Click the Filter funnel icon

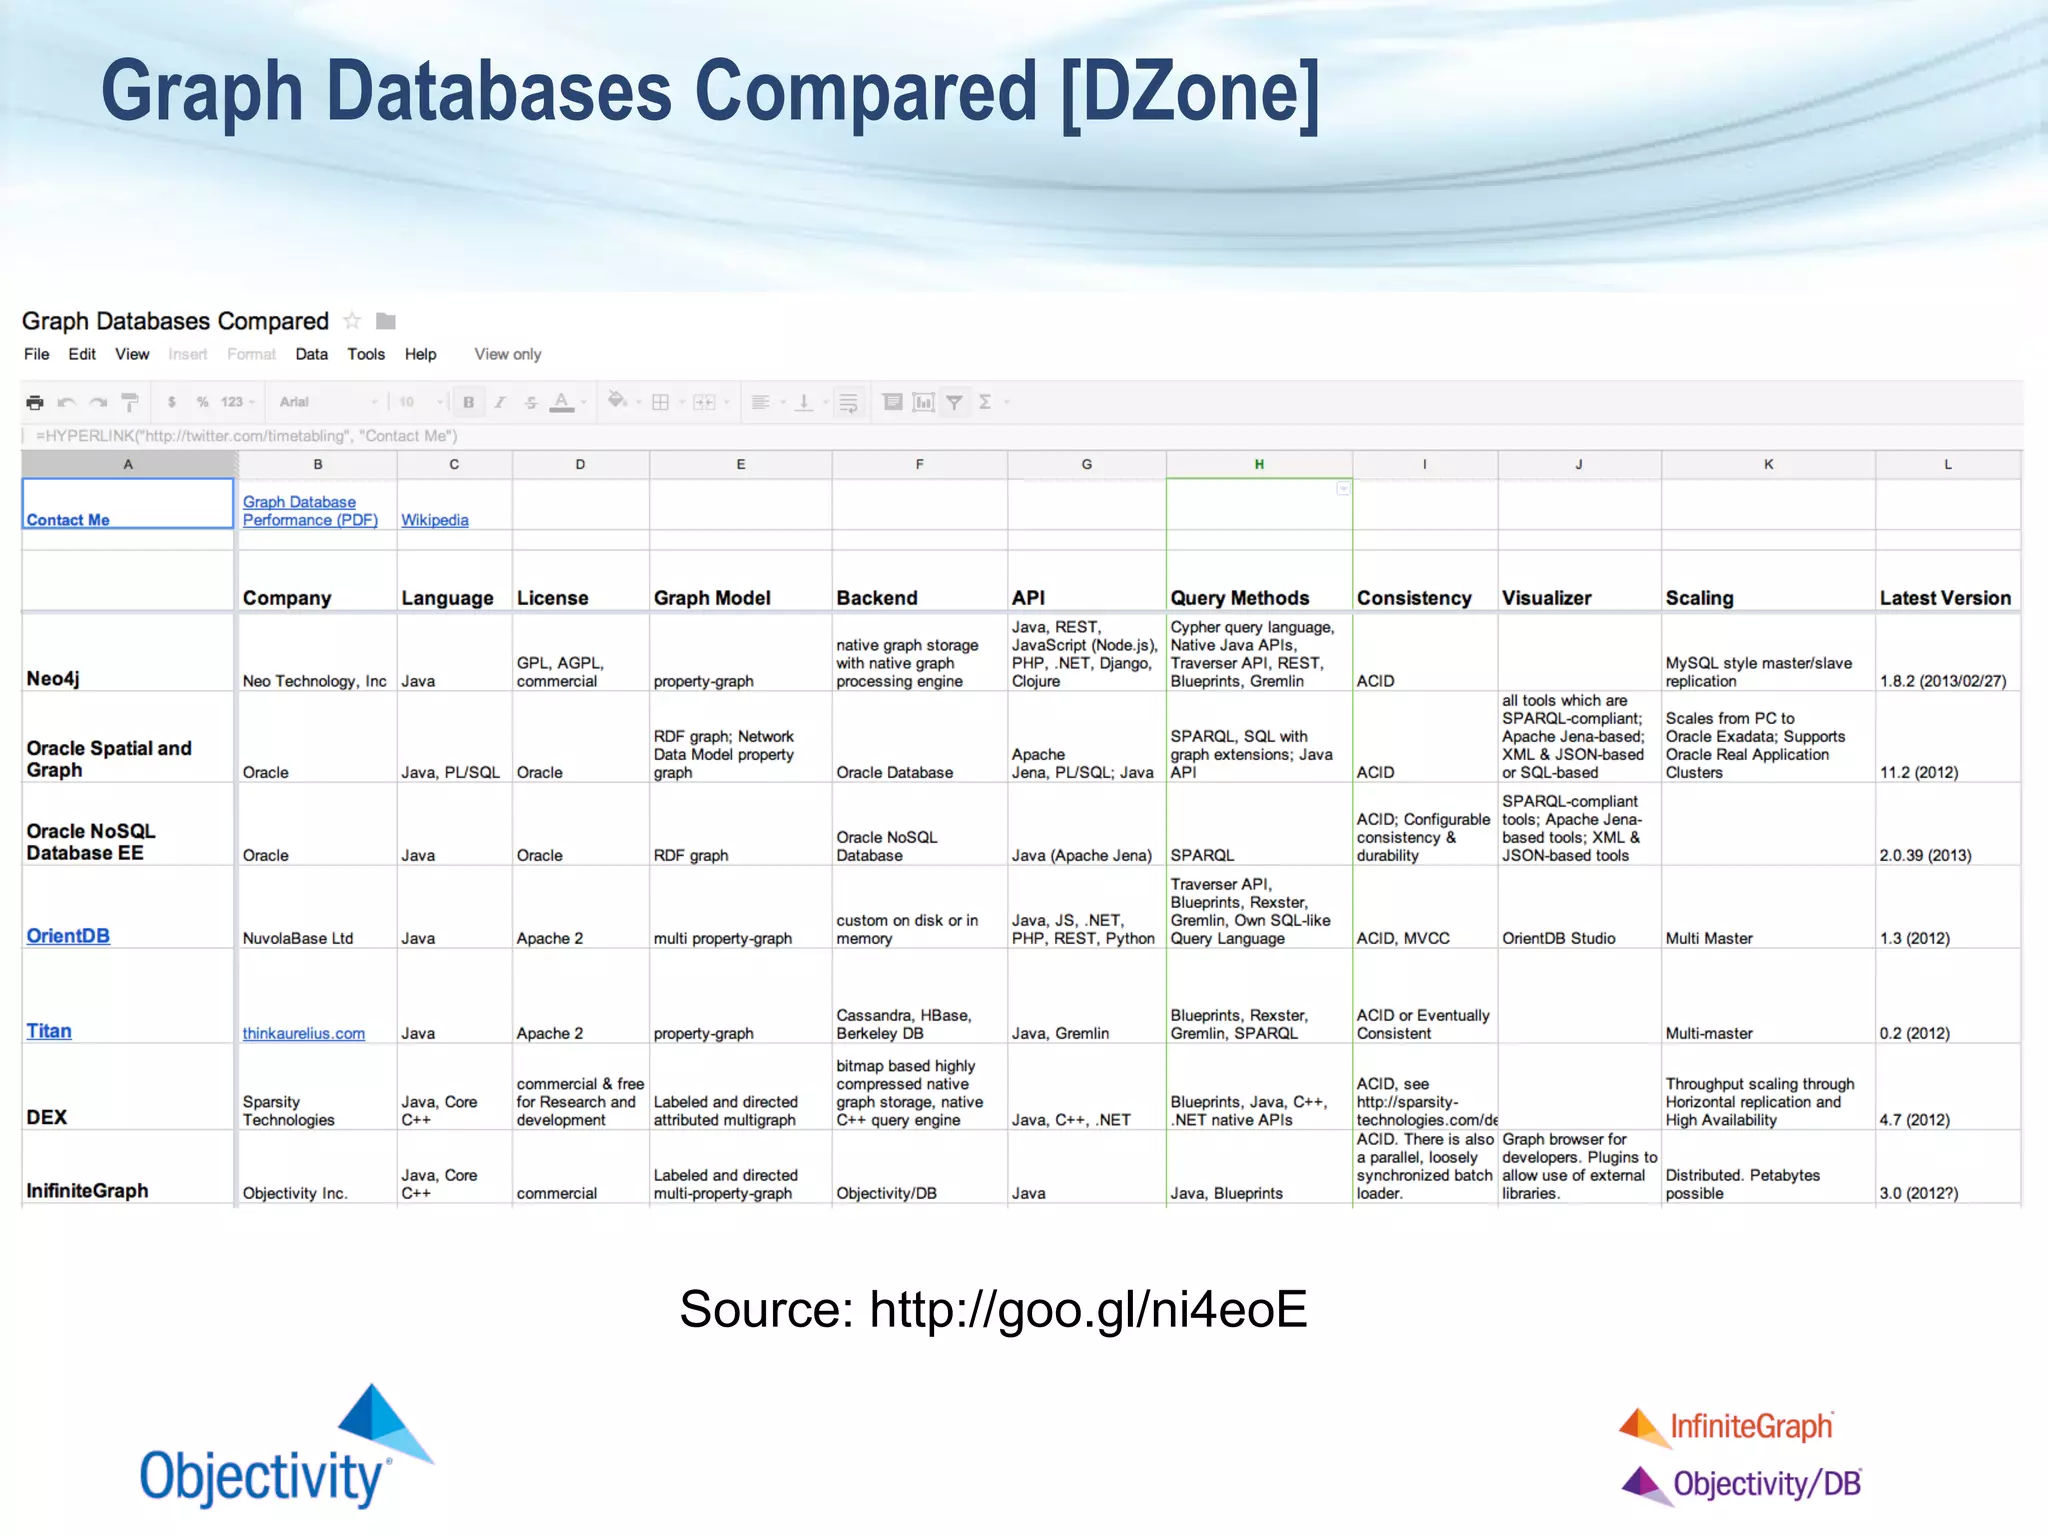pyautogui.click(x=955, y=402)
